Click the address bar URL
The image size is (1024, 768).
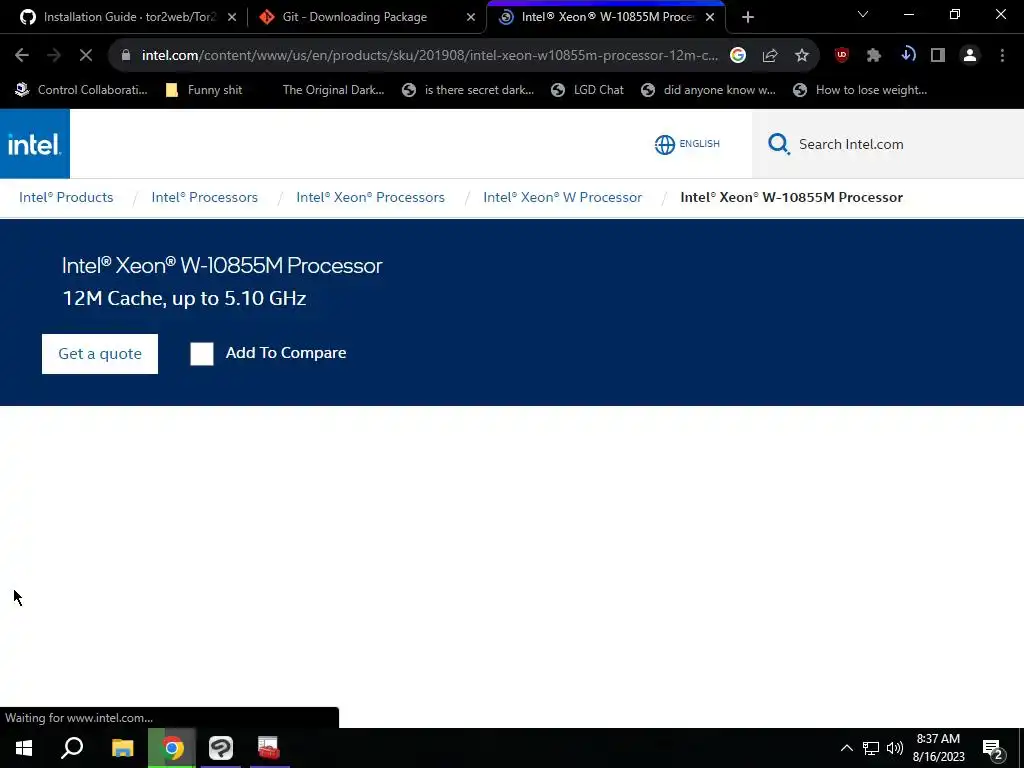[430, 56]
